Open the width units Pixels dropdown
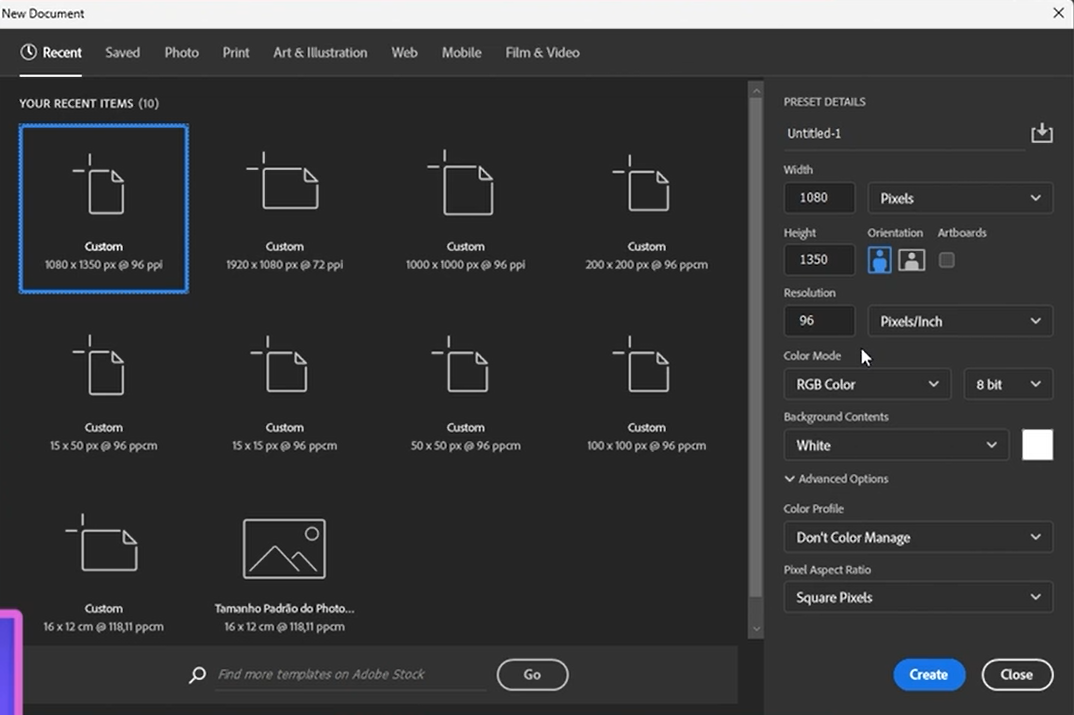This screenshot has width=1074, height=715. coord(960,198)
